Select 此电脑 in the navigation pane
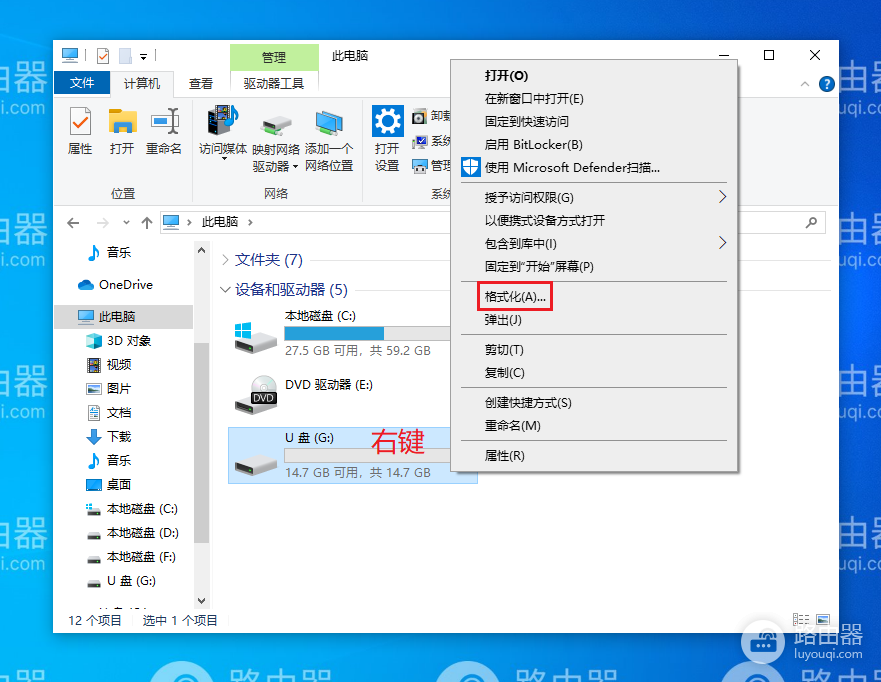 click(x=124, y=317)
